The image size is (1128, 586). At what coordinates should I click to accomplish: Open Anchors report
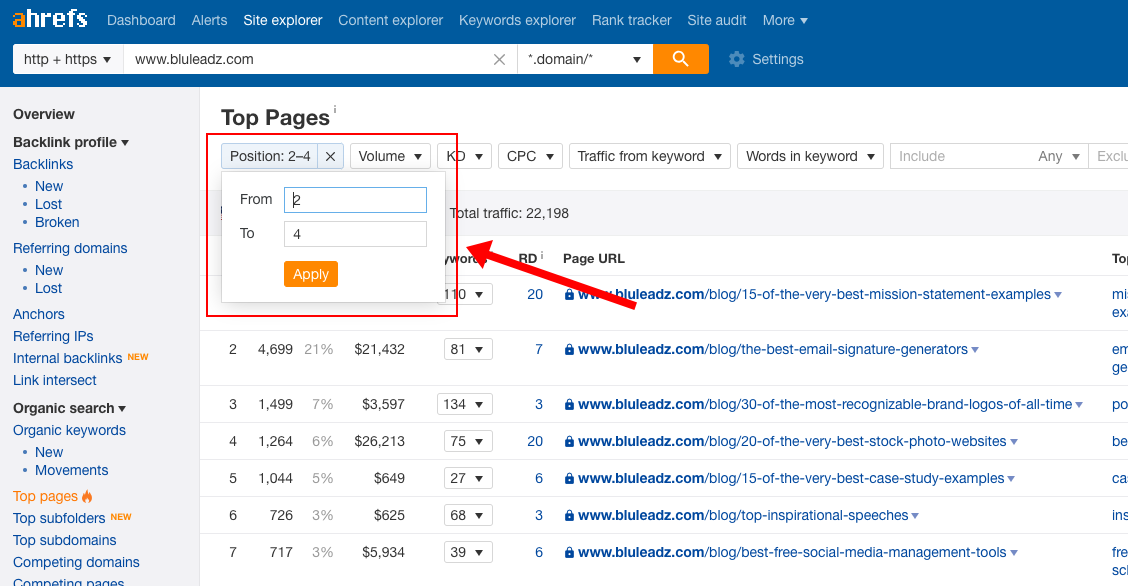[x=39, y=314]
